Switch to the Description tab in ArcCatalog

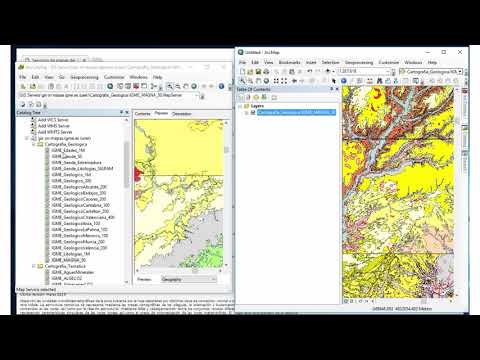tap(181, 114)
